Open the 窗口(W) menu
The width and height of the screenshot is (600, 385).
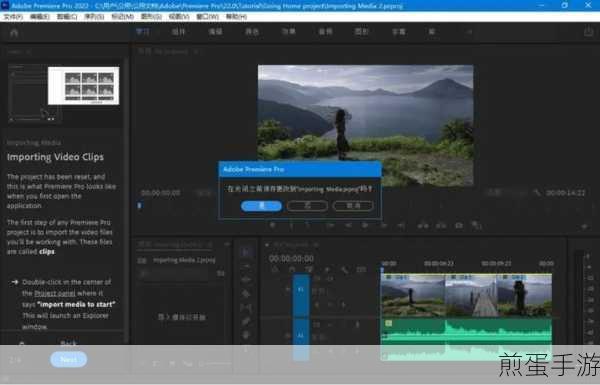pos(207,17)
